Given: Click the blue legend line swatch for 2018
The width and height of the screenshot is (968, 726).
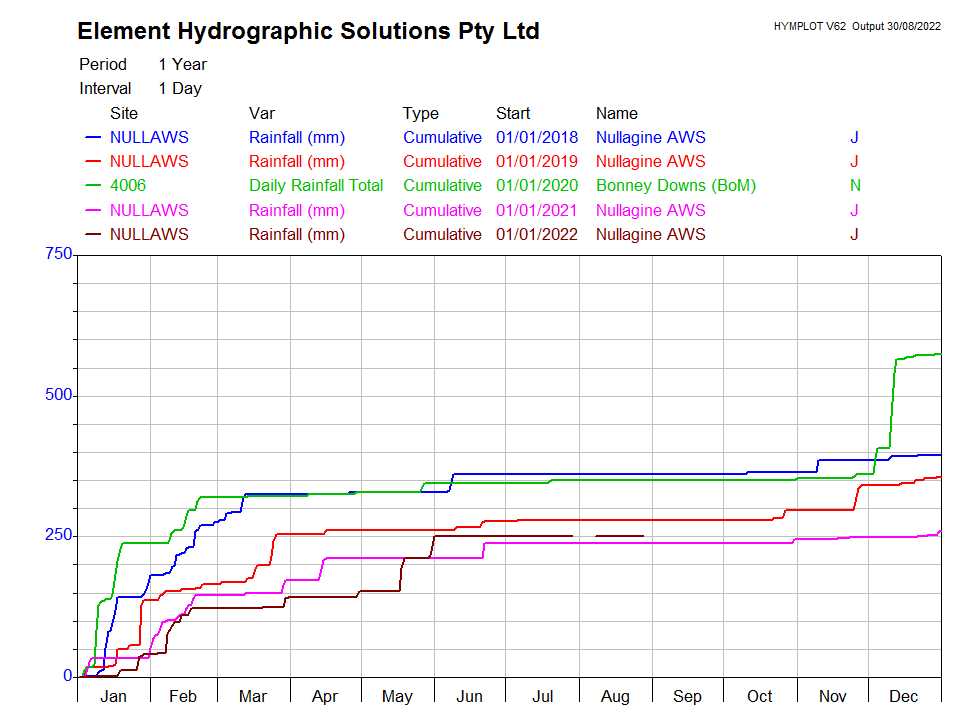Looking at the screenshot, I should 94,138.
